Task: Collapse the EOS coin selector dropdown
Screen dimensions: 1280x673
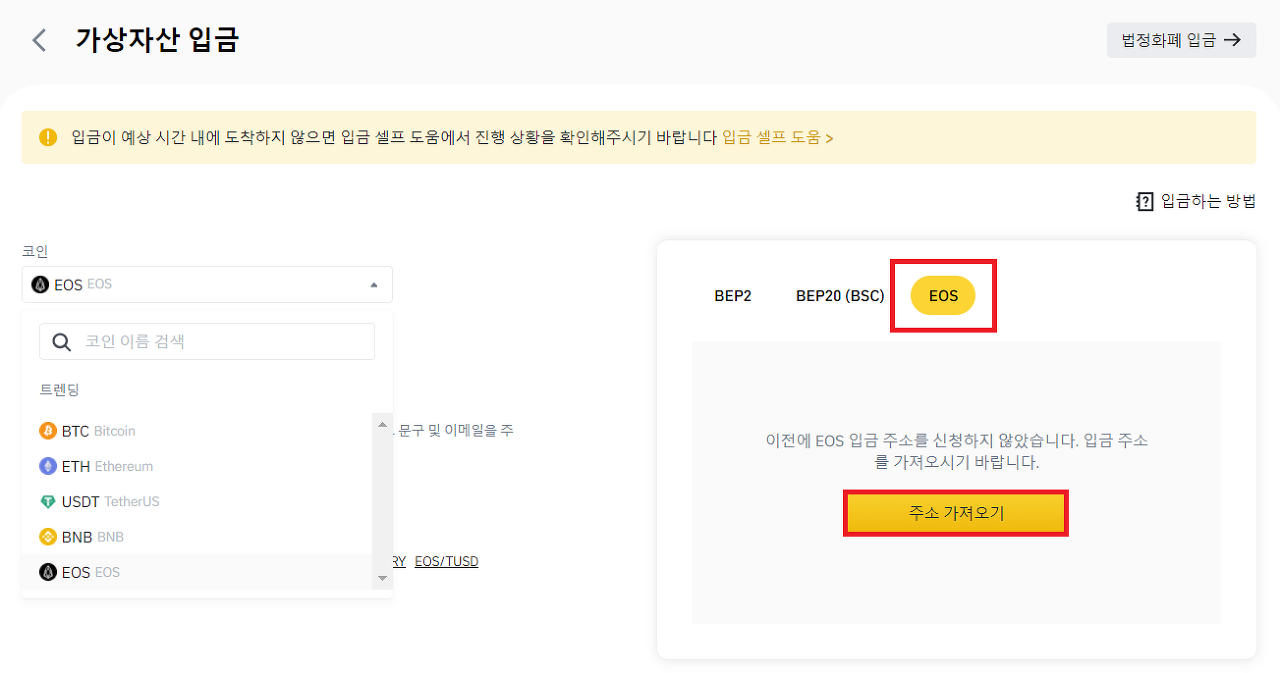Action: click(x=374, y=284)
